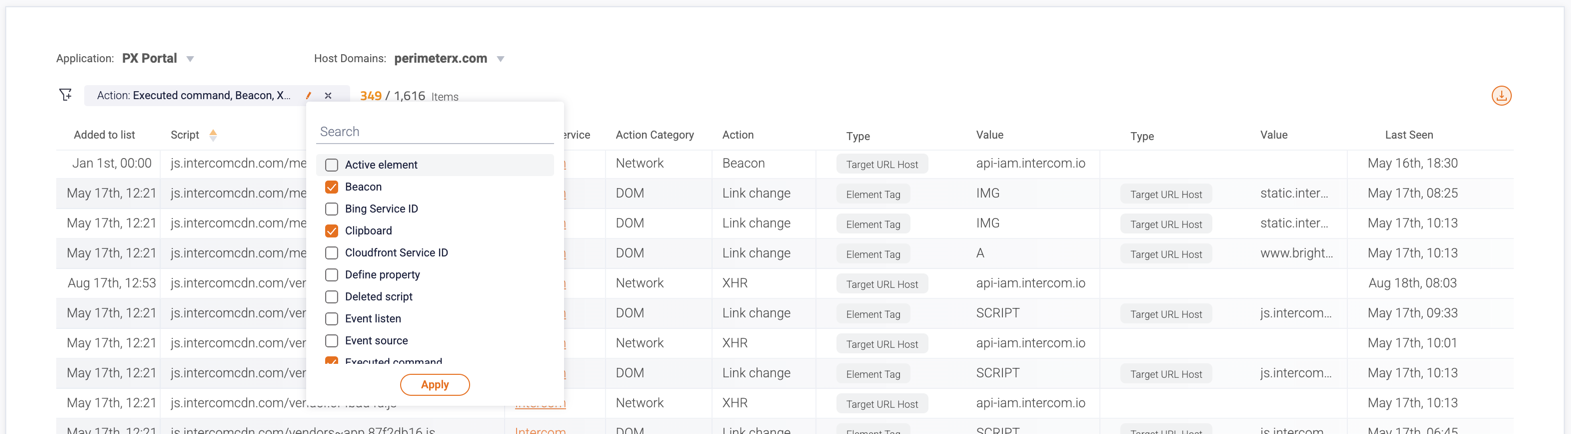Click the Last Seen column header
Screen dimensions: 1571x434
pos(1408,135)
